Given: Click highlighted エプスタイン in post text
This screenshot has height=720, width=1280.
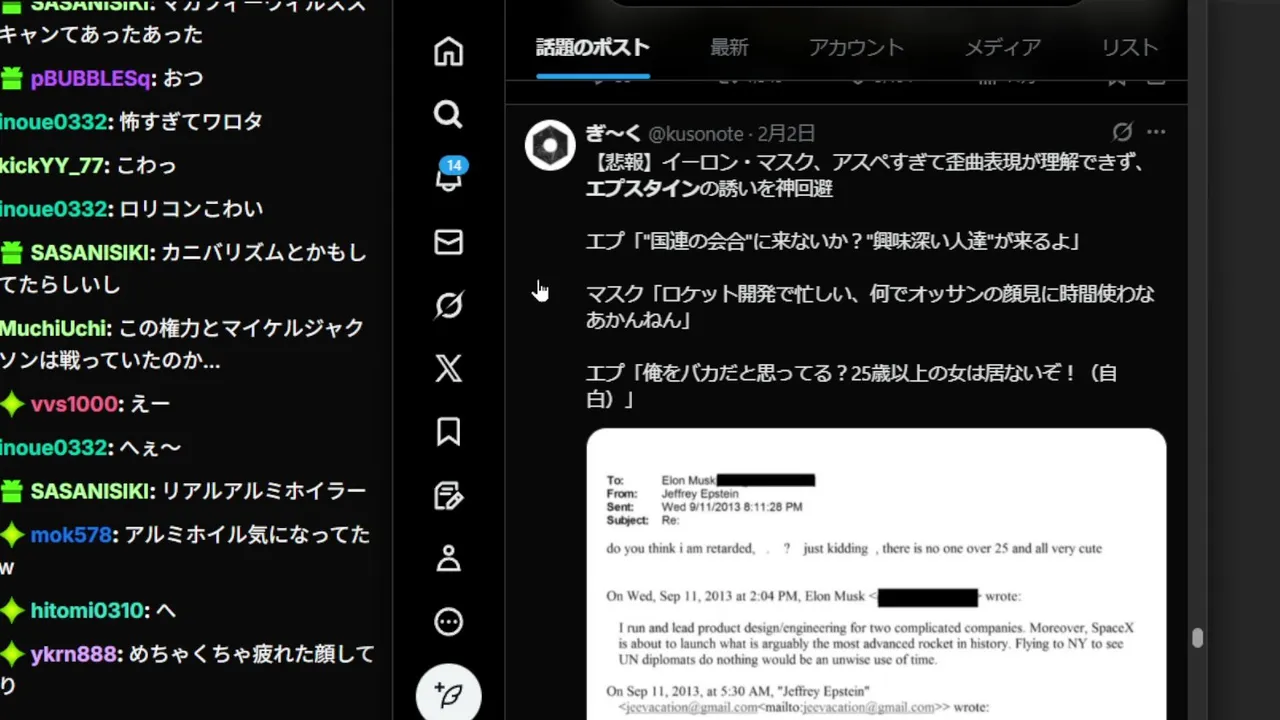Looking at the screenshot, I should coord(641,188).
